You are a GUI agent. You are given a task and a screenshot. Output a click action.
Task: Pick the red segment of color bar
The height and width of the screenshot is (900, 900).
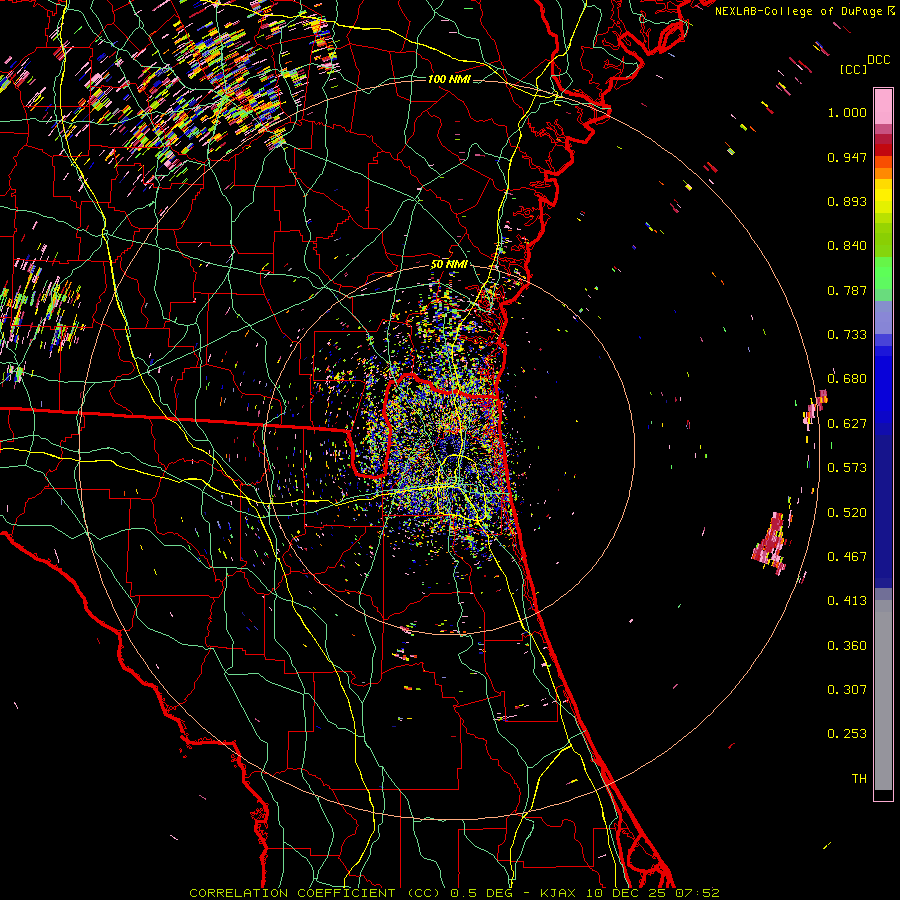[x=883, y=150]
